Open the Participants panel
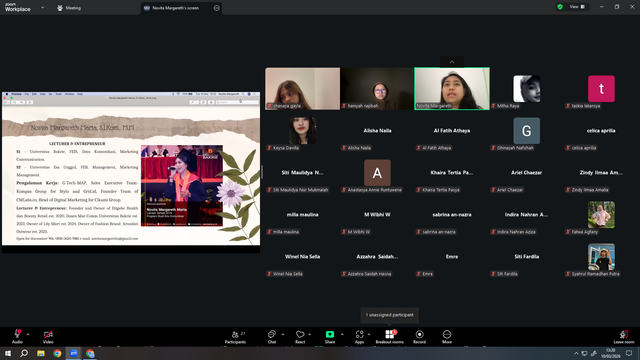 (x=236, y=337)
